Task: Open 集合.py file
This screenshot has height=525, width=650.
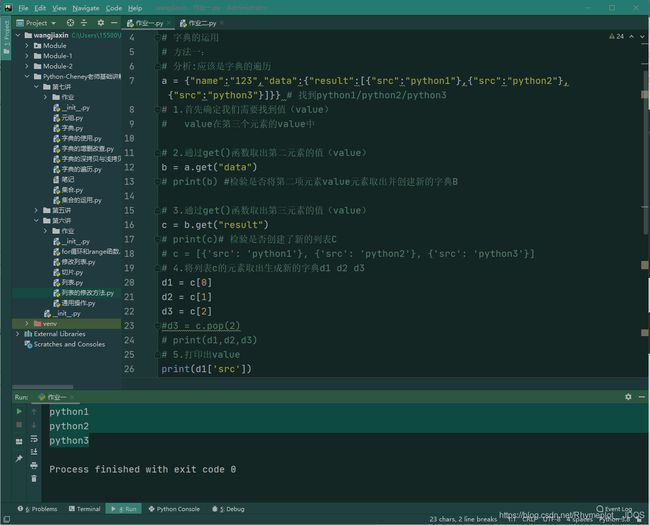Action: [68, 190]
